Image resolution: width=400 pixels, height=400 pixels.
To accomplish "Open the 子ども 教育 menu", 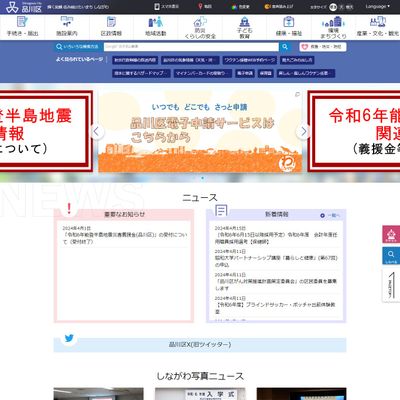I will click(244, 27).
